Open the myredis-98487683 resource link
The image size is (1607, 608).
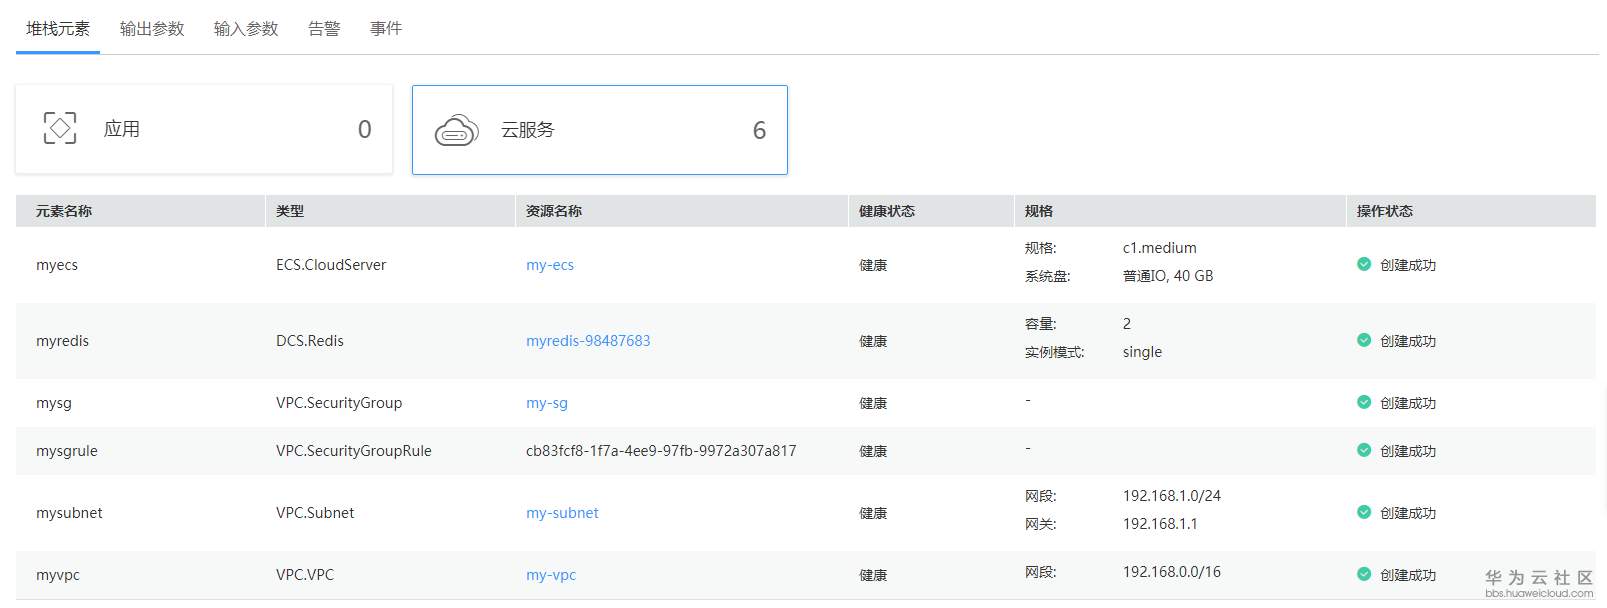[588, 341]
